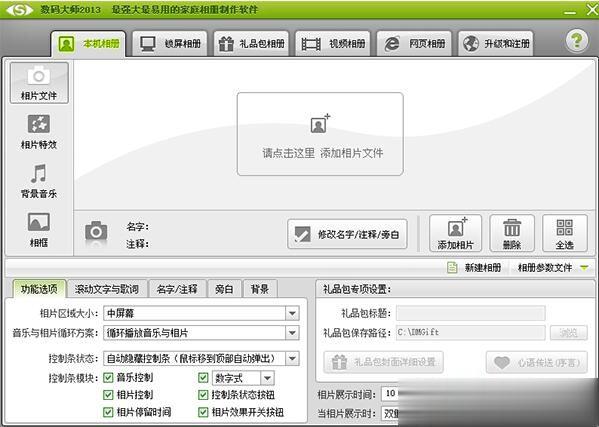This screenshot has height=427, width=599.
Task: Click the 删除 trash can button
Action: (x=512, y=233)
